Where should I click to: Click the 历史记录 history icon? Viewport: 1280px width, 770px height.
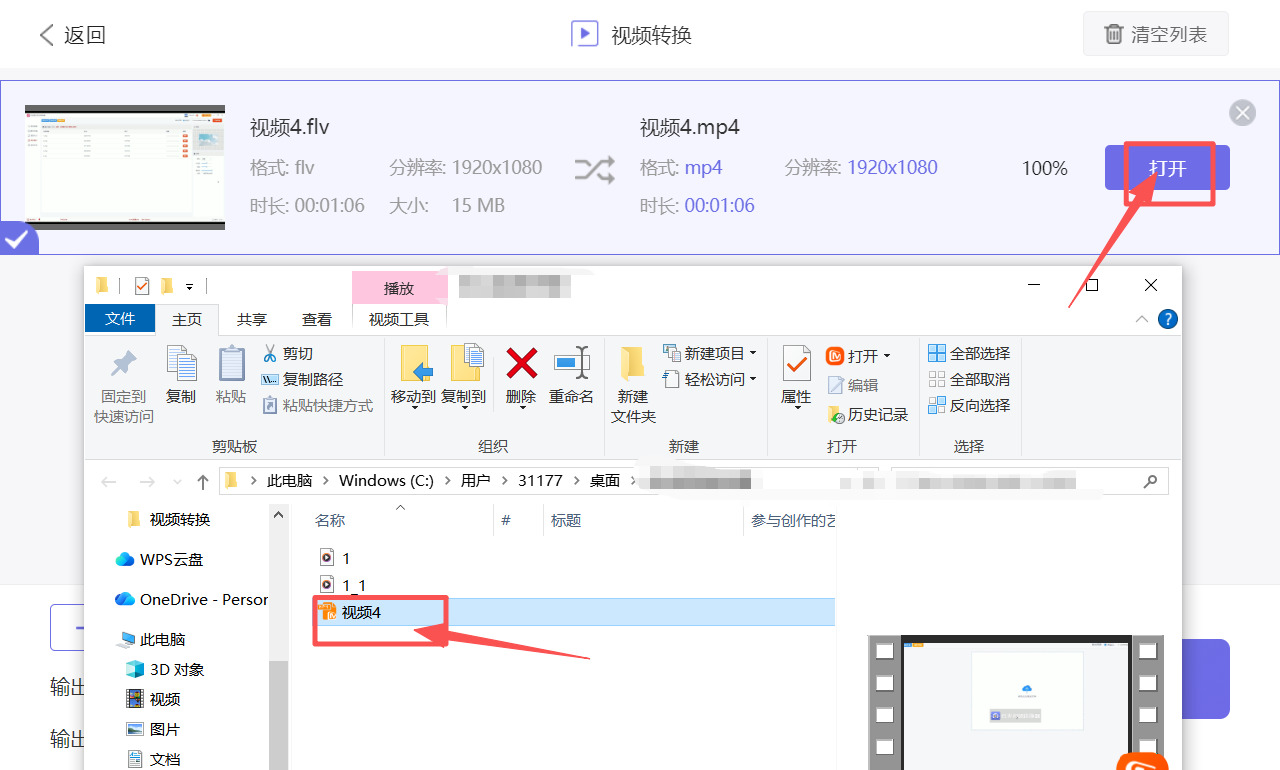[x=866, y=414]
